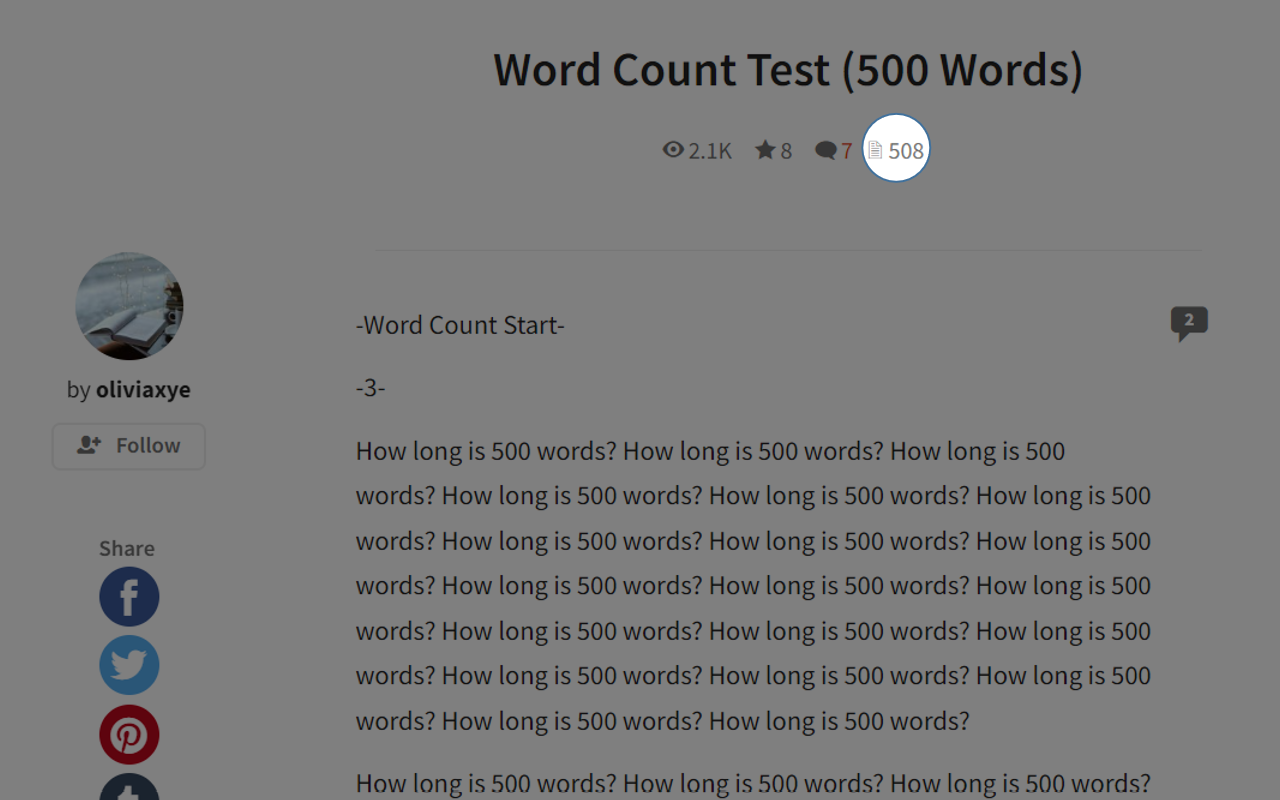Share the article on Twitter
The image size is (1280, 800).
coord(129,665)
